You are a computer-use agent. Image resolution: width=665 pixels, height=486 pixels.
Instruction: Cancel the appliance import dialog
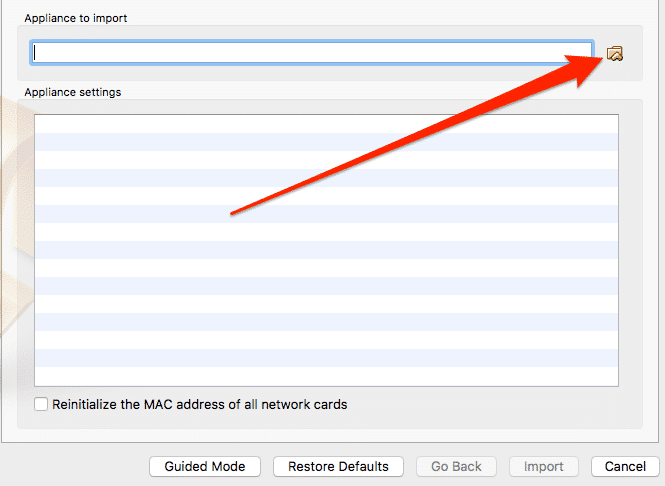(625, 466)
